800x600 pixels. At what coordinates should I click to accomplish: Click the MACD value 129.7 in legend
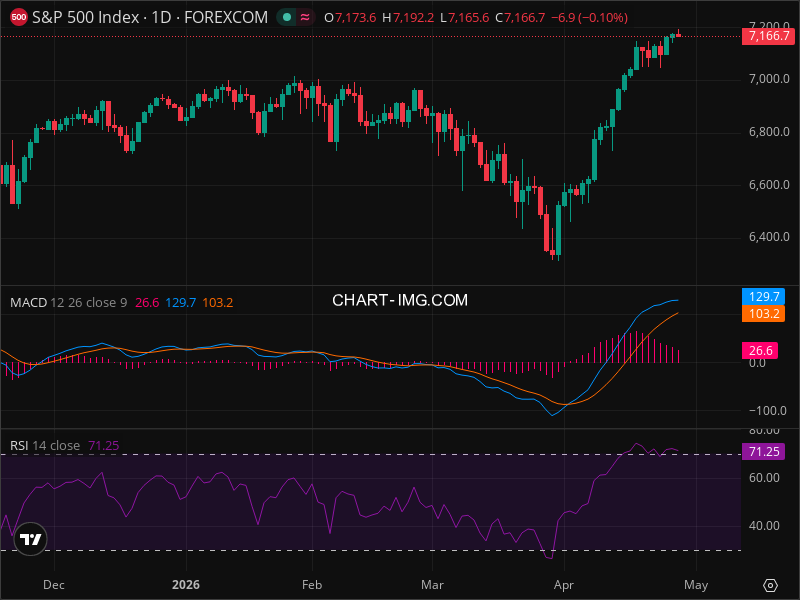click(x=181, y=303)
